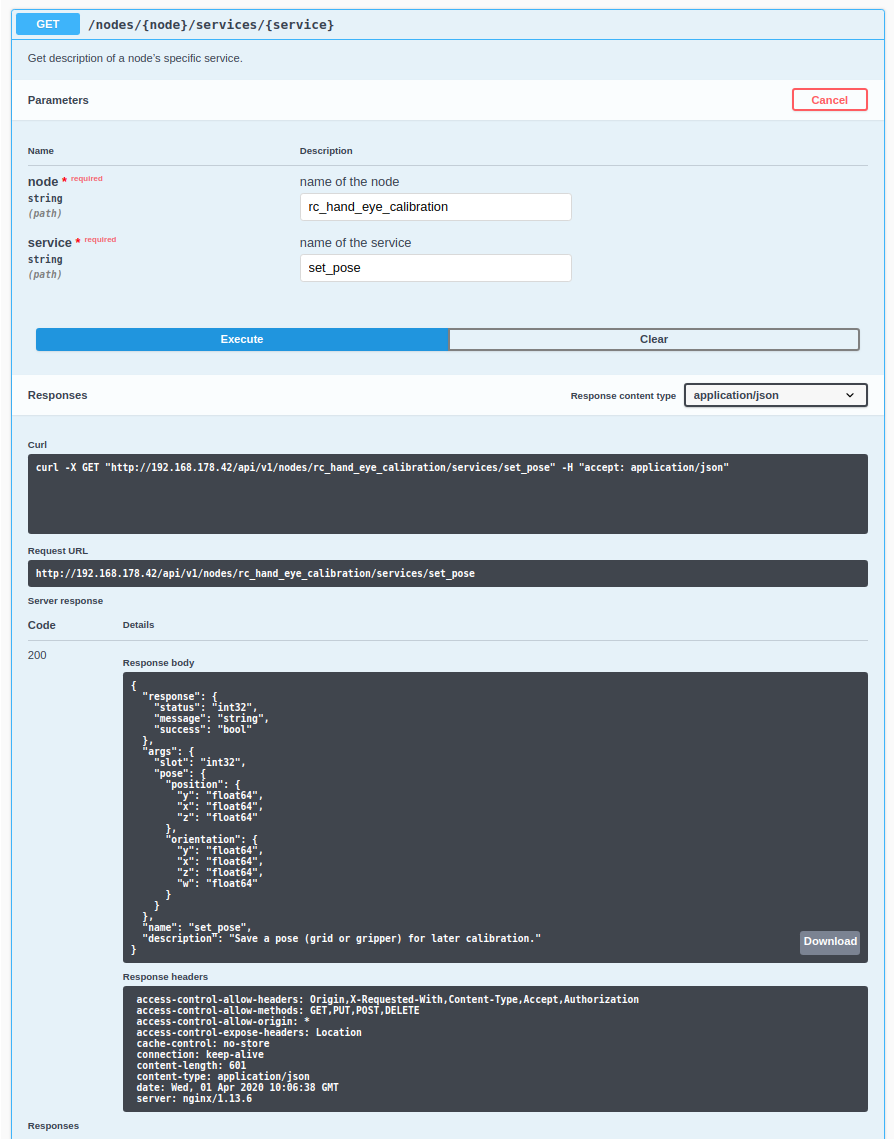Download the response body

829,942
